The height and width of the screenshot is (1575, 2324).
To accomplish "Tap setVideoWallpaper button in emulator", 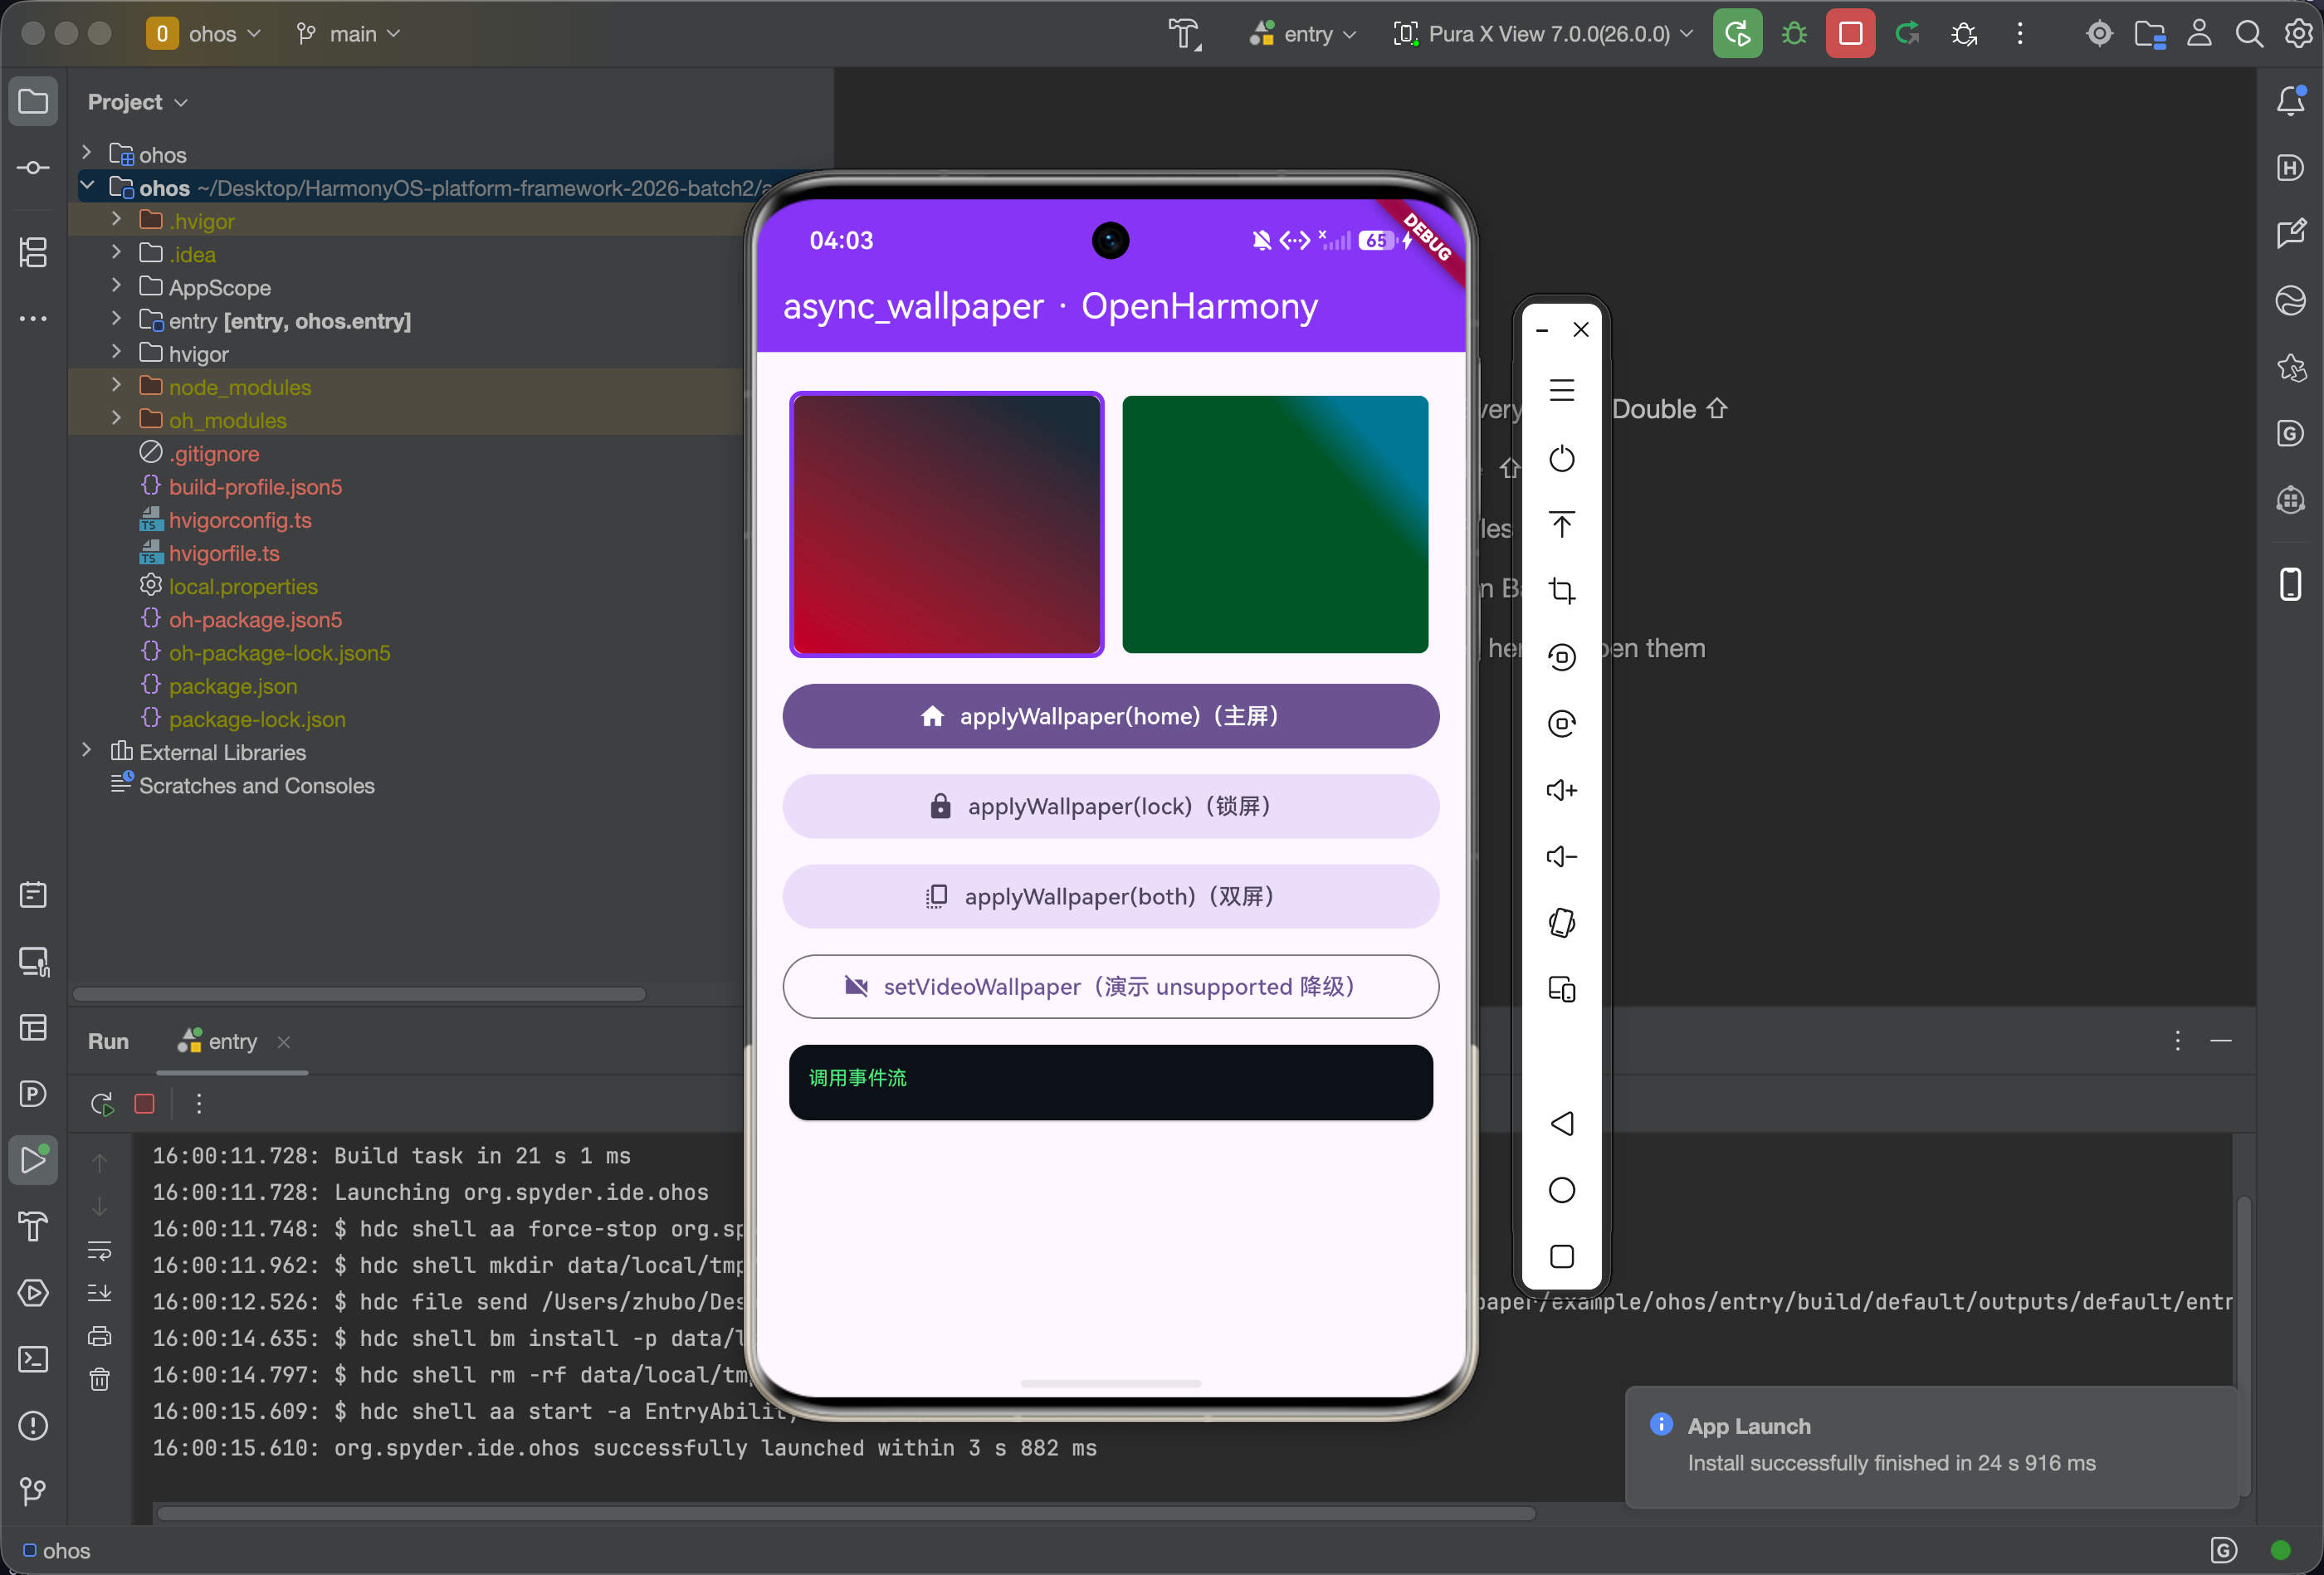I will coord(1111,987).
